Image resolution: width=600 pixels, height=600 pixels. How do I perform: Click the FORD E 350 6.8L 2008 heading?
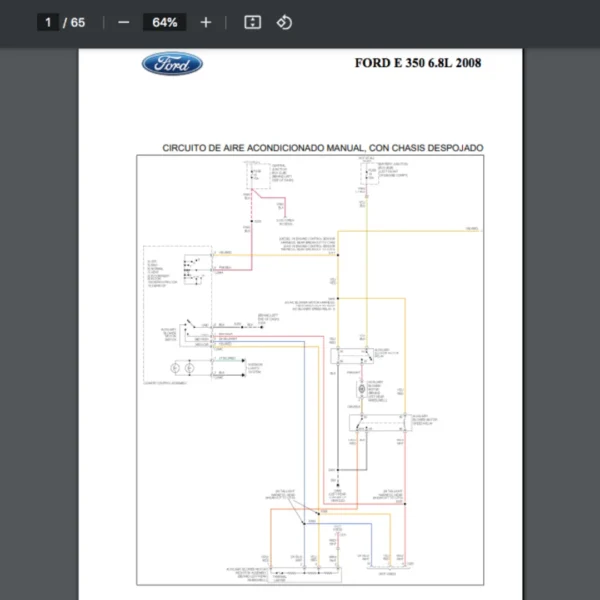(417, 63)
